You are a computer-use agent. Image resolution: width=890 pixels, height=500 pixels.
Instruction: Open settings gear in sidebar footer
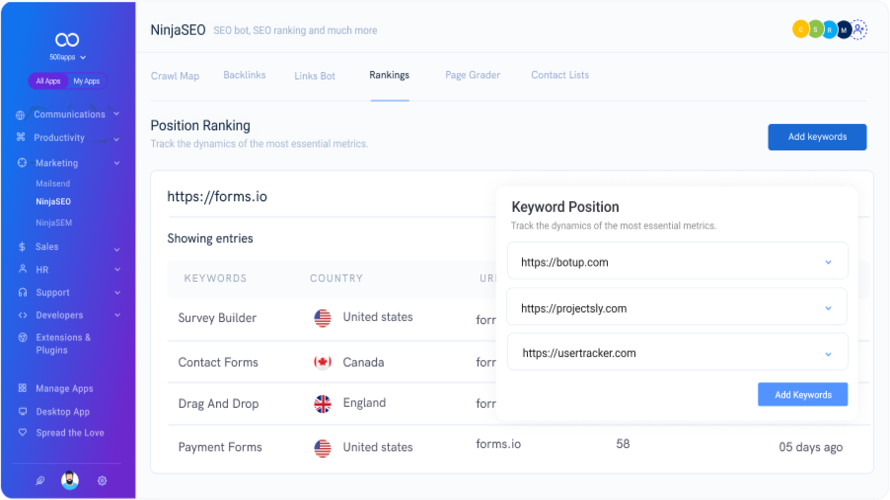coord(102,481)
